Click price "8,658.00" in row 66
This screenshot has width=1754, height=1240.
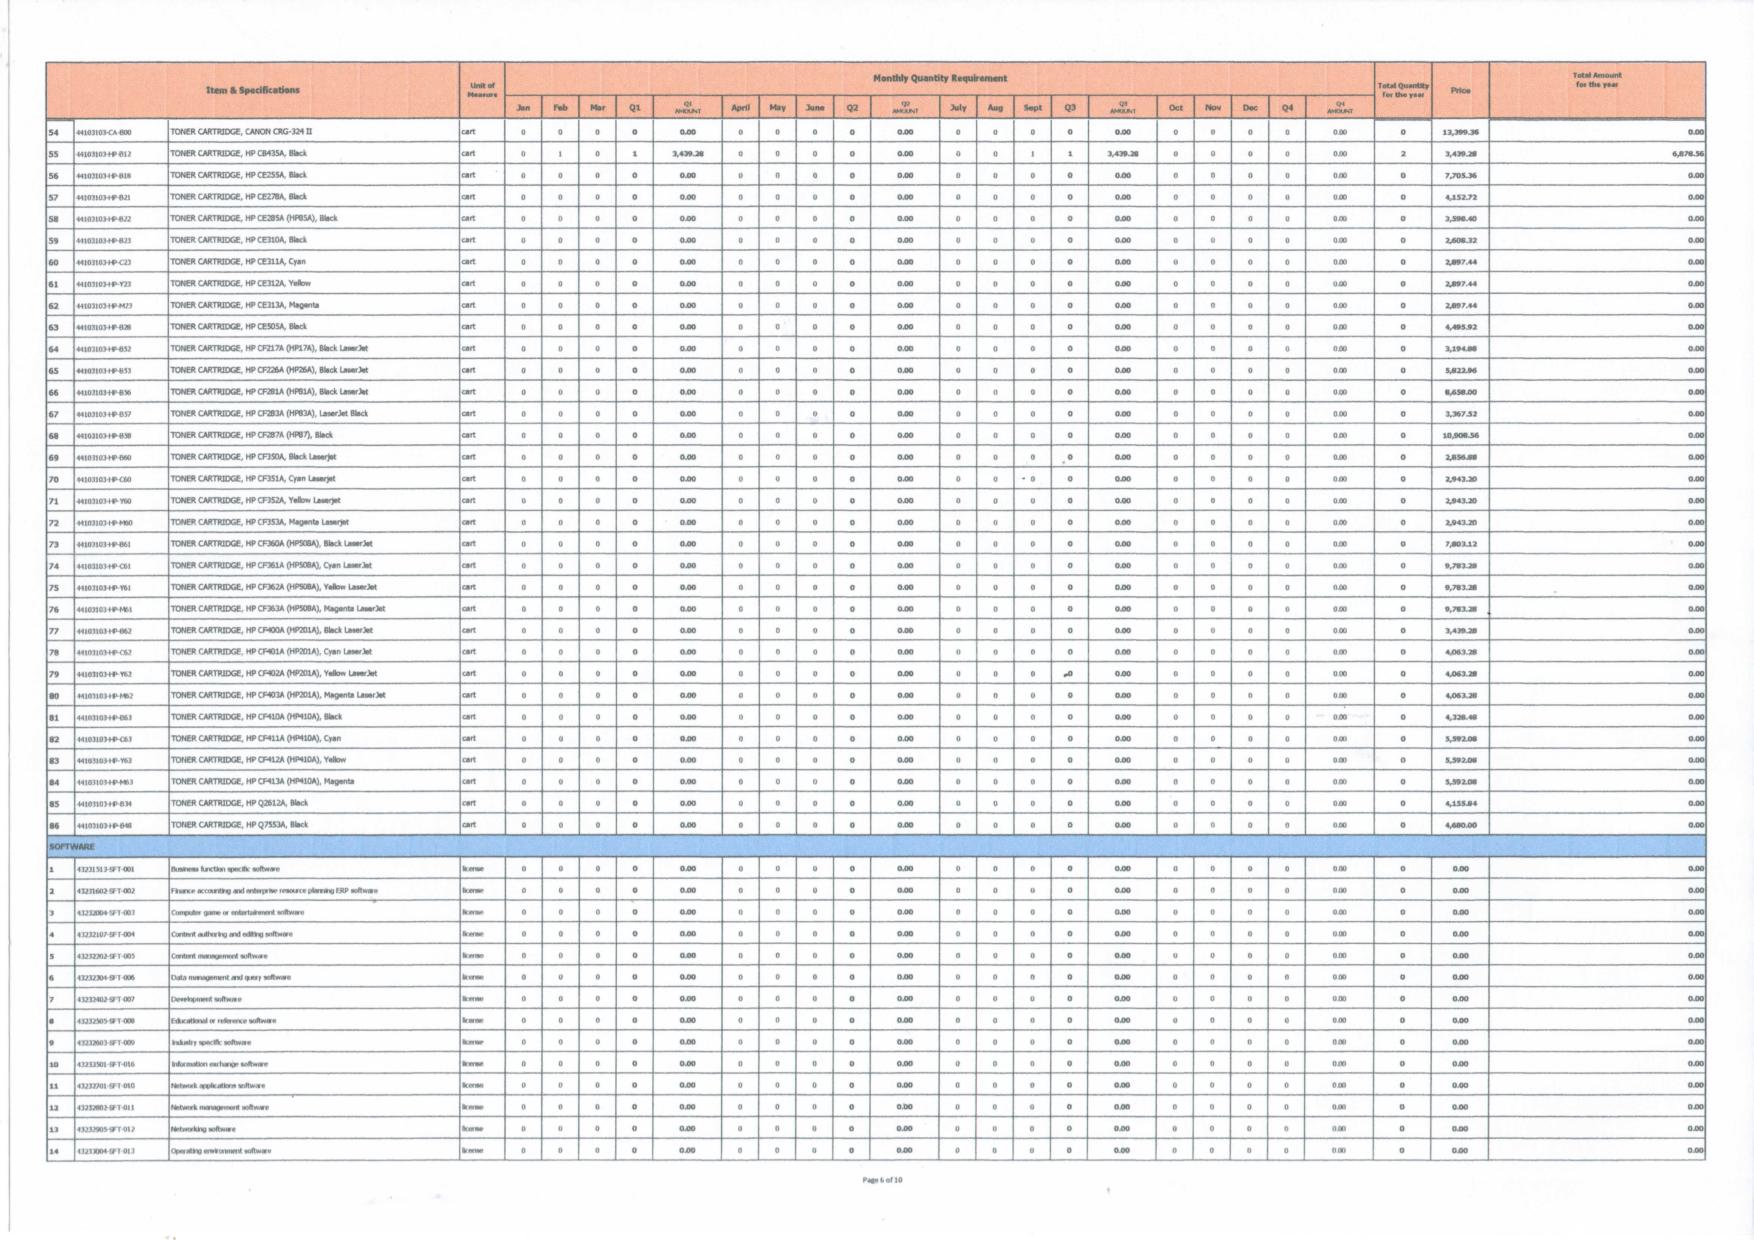[x=1460, y=392]
